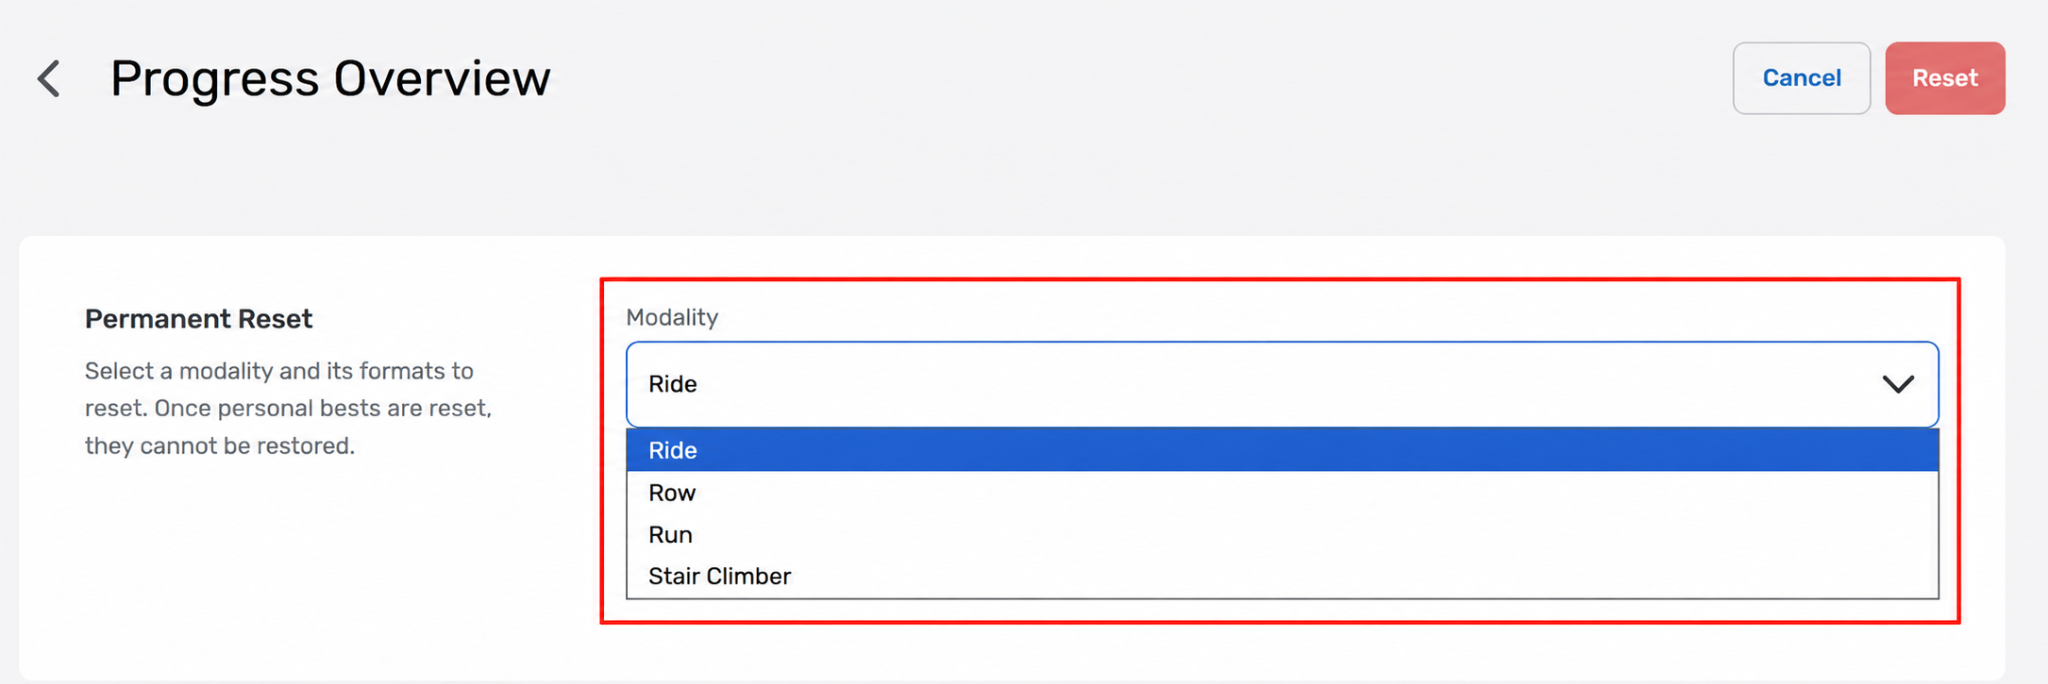Click the Progress Overview page title

tap(330, 79)
